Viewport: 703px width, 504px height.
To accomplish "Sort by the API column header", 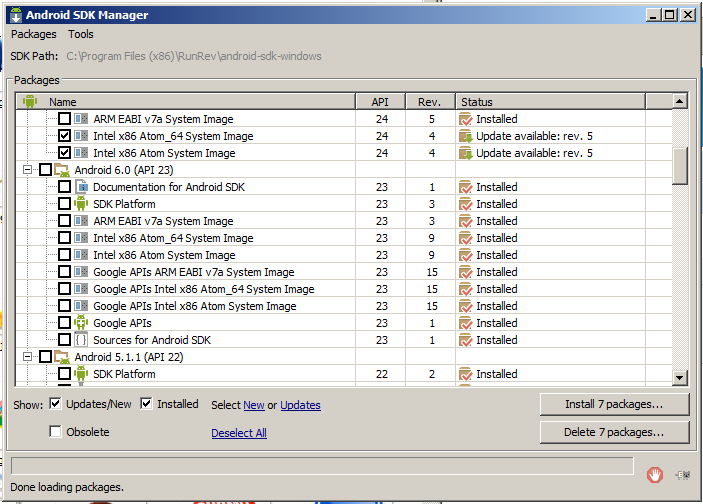I will [x=380, y=102].
